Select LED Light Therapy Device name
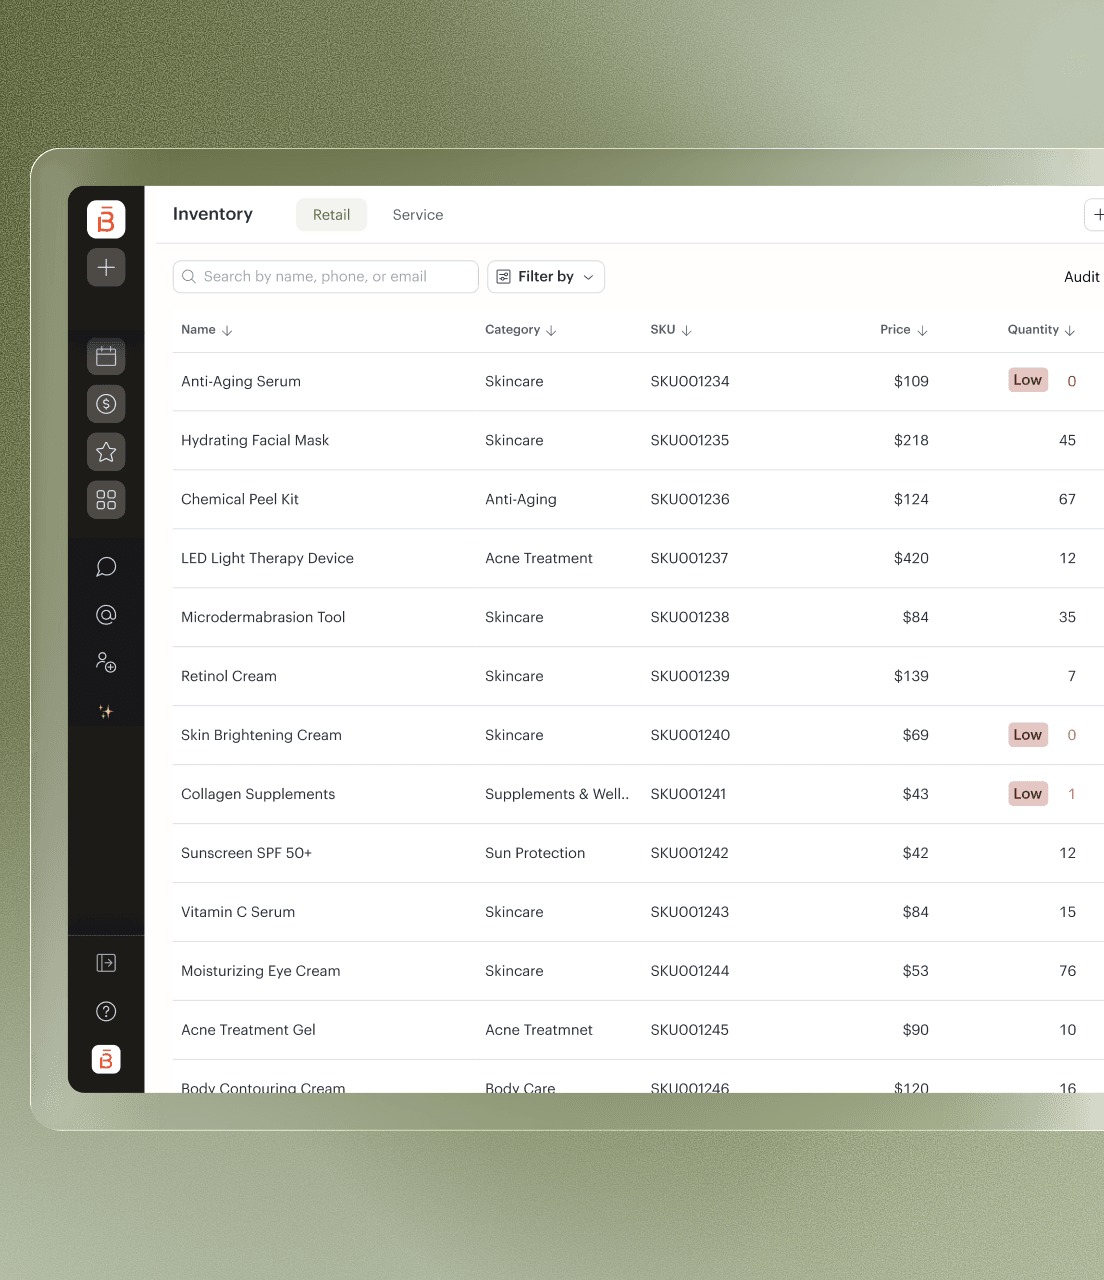 (x=267, y=558)
